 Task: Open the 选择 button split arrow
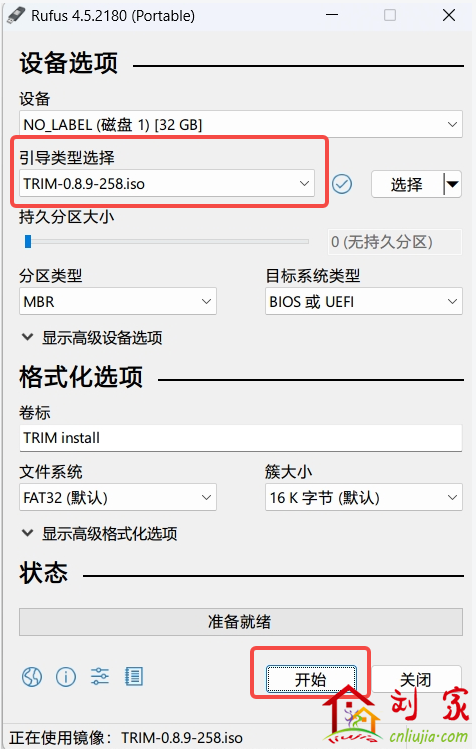pos(452,184)
